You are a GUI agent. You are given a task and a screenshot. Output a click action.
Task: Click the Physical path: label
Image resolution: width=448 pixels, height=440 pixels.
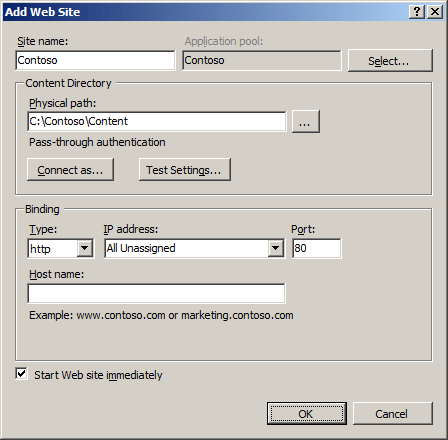tap(62, 103)
